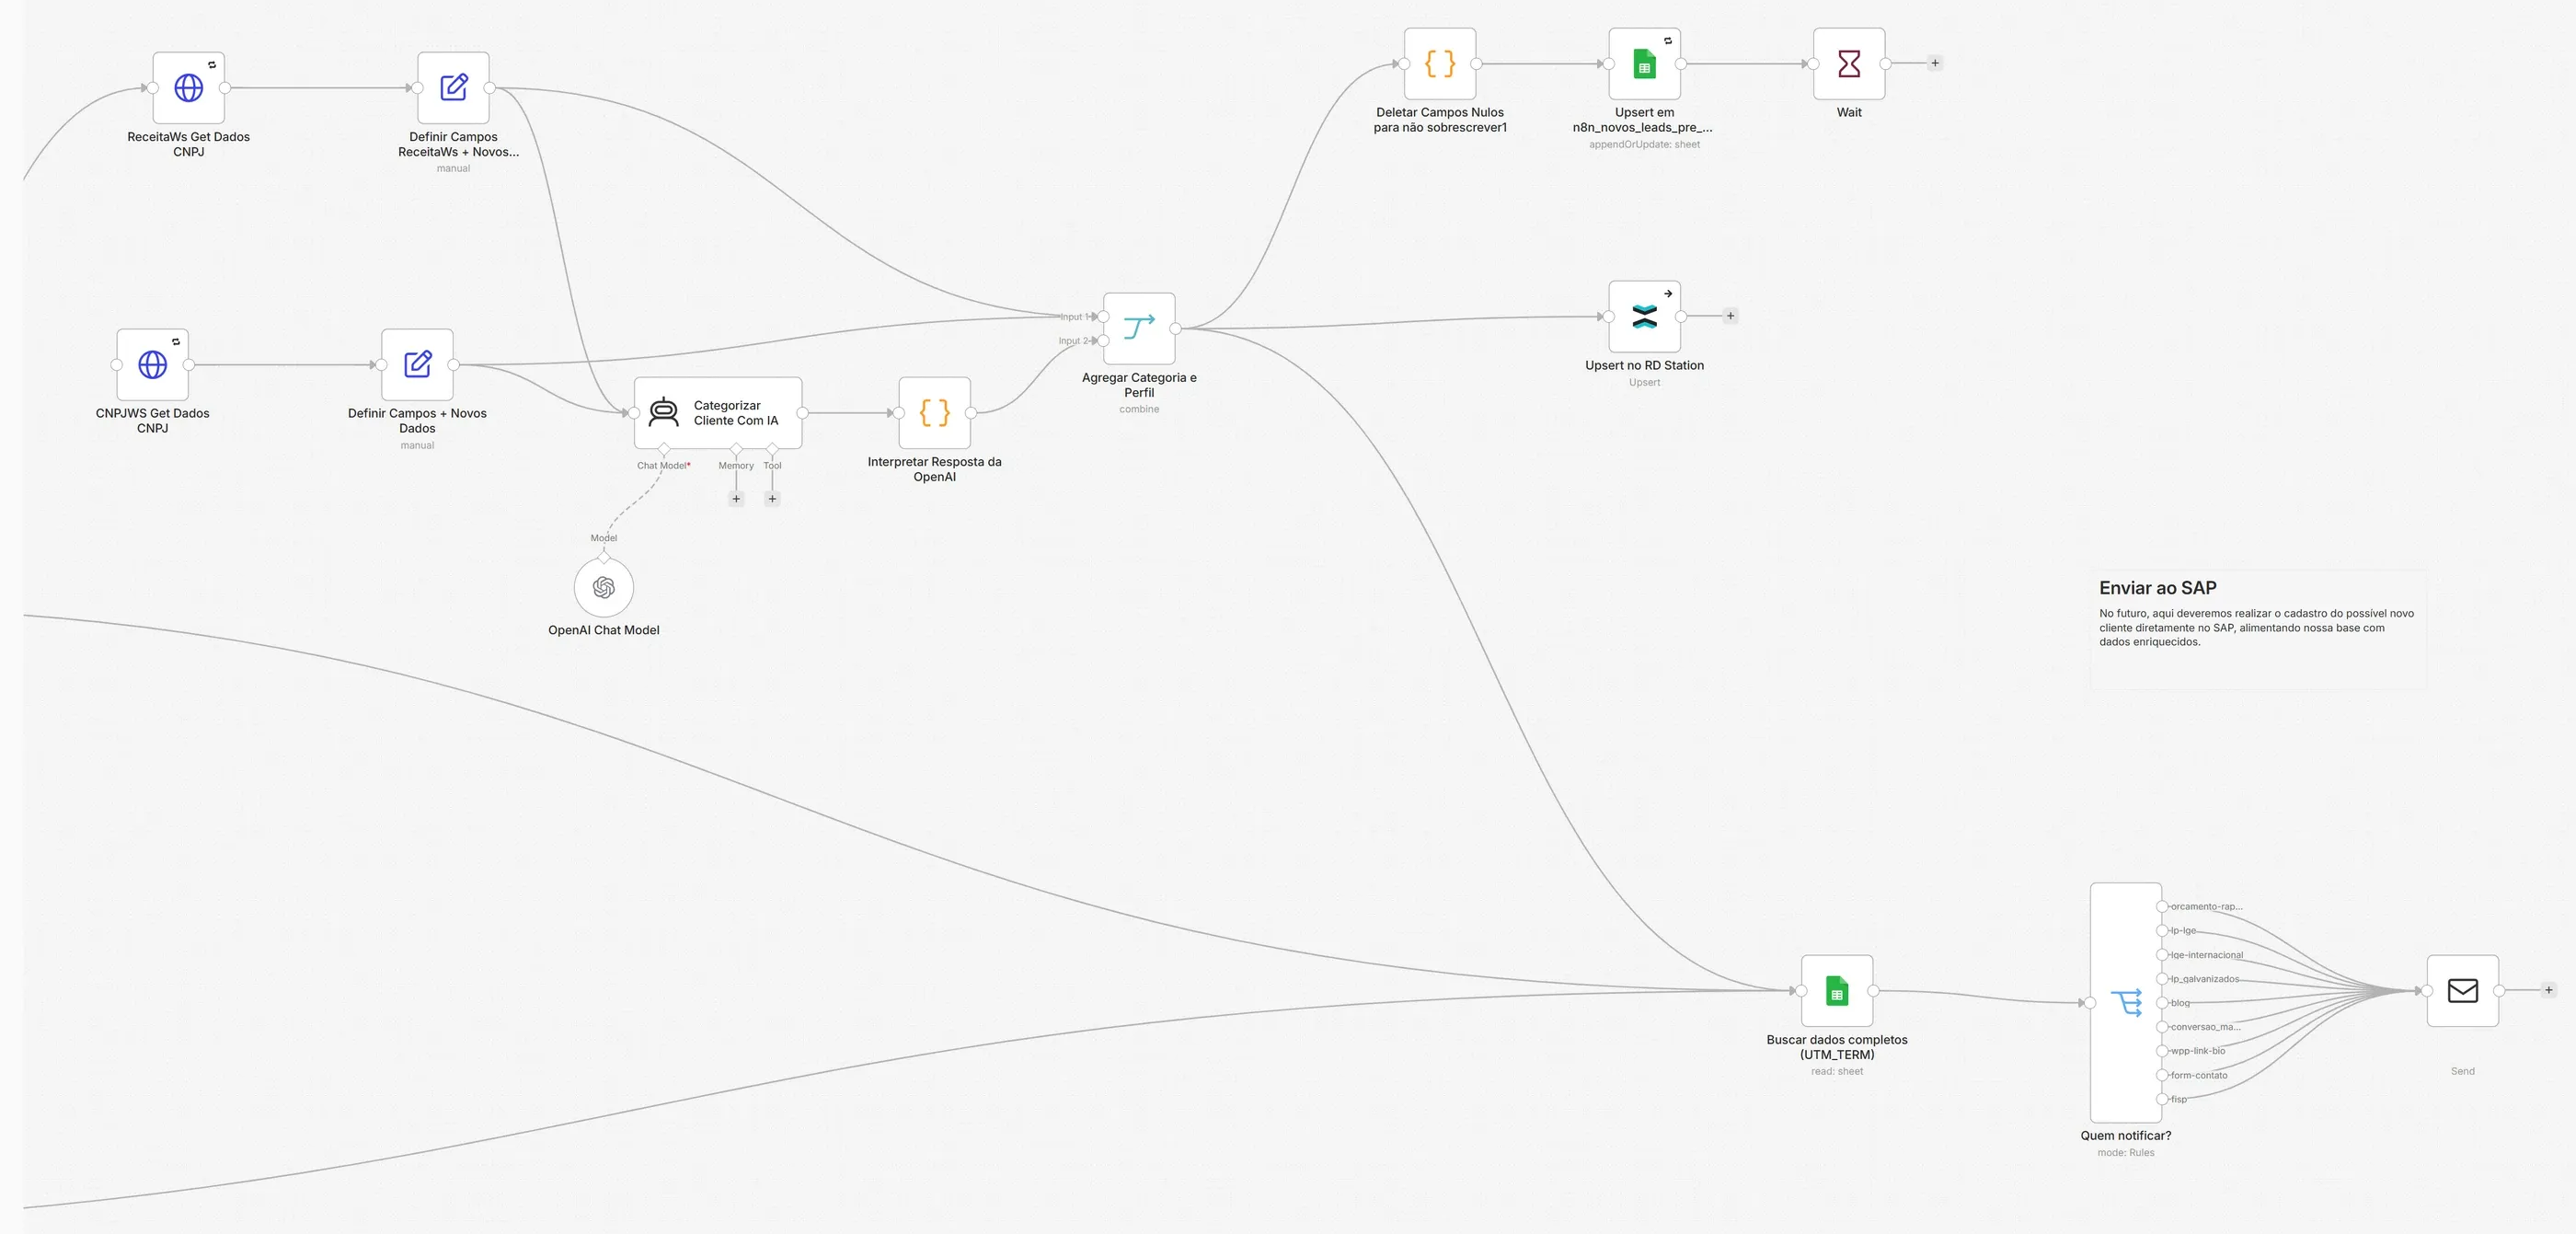Select the Interpretar Resposta da OpenAI code node
The height and width of the screenshot is (1234, 2576).
click(x=934, y=413)
